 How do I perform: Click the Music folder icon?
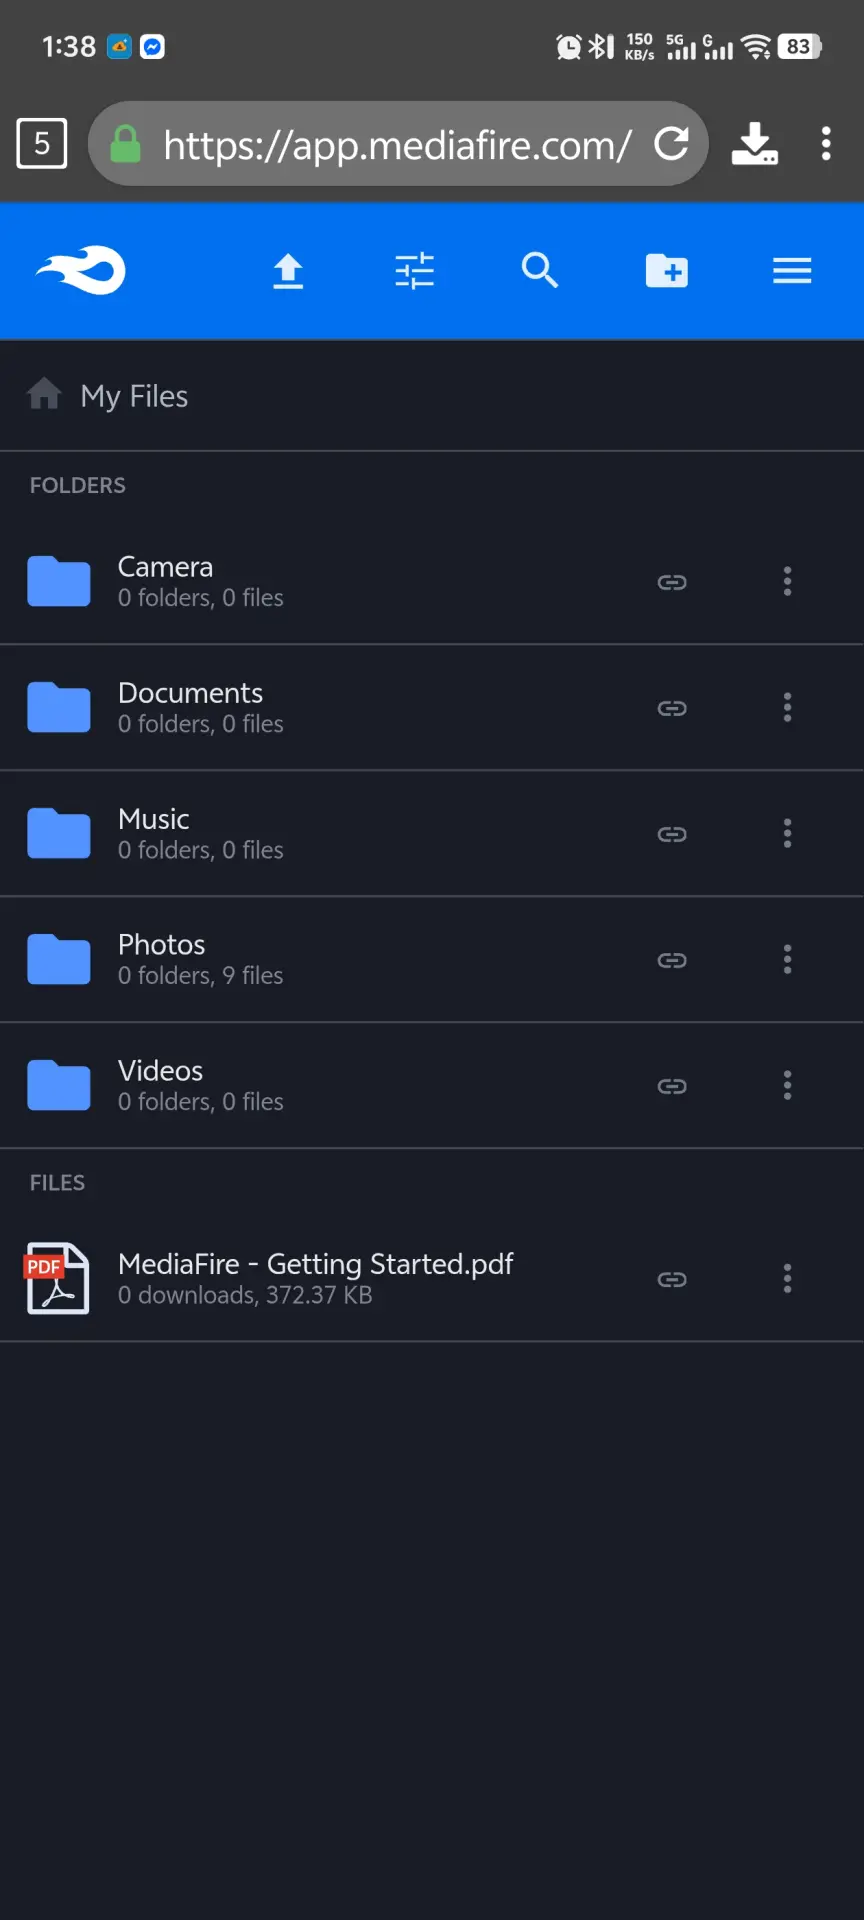59,833
